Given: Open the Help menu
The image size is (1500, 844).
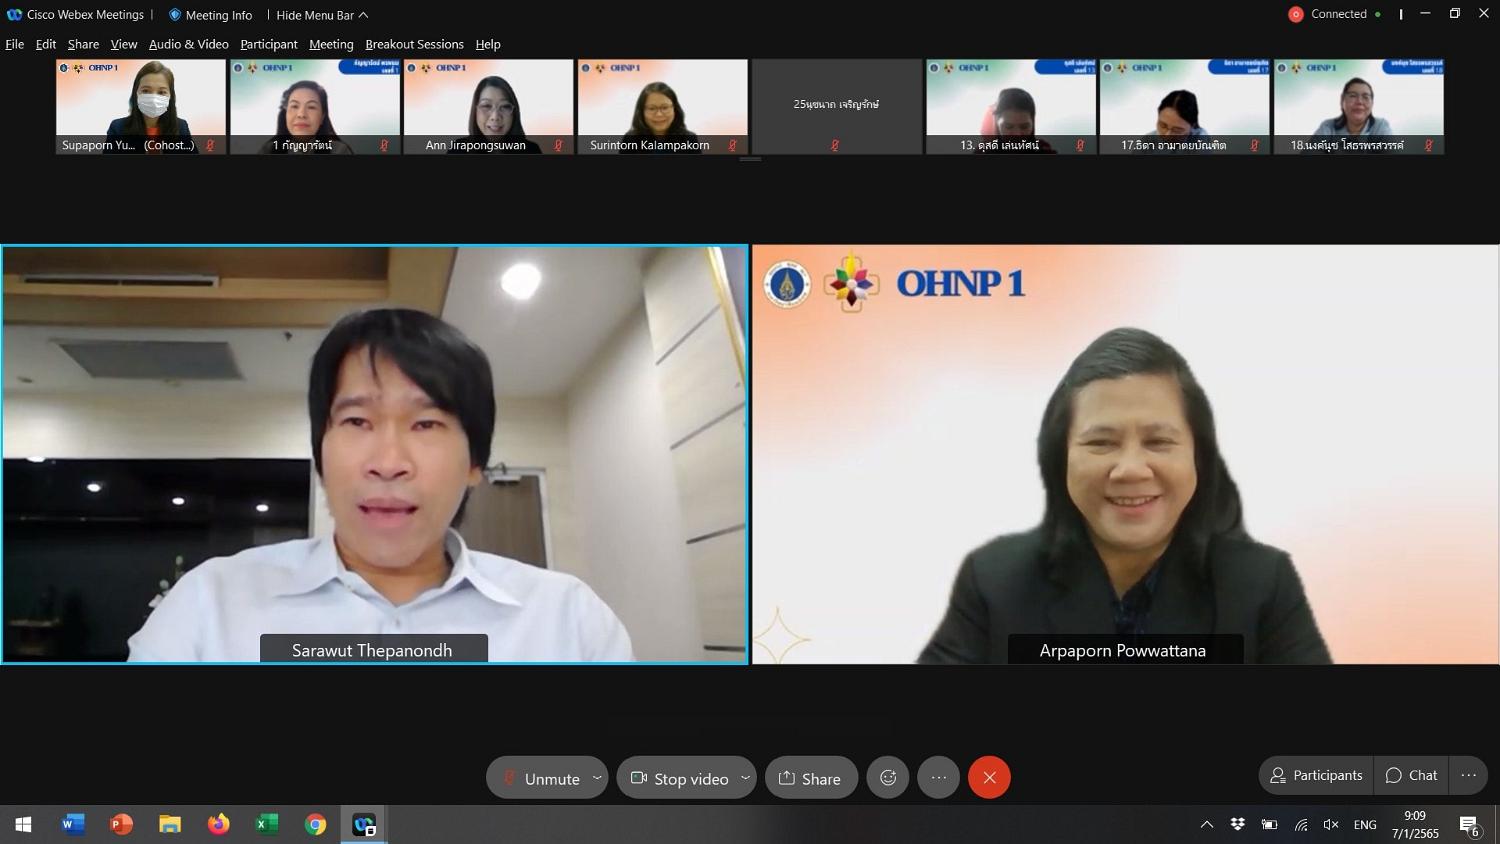Looking at the screenshot, I should click(x=488, y=44).
